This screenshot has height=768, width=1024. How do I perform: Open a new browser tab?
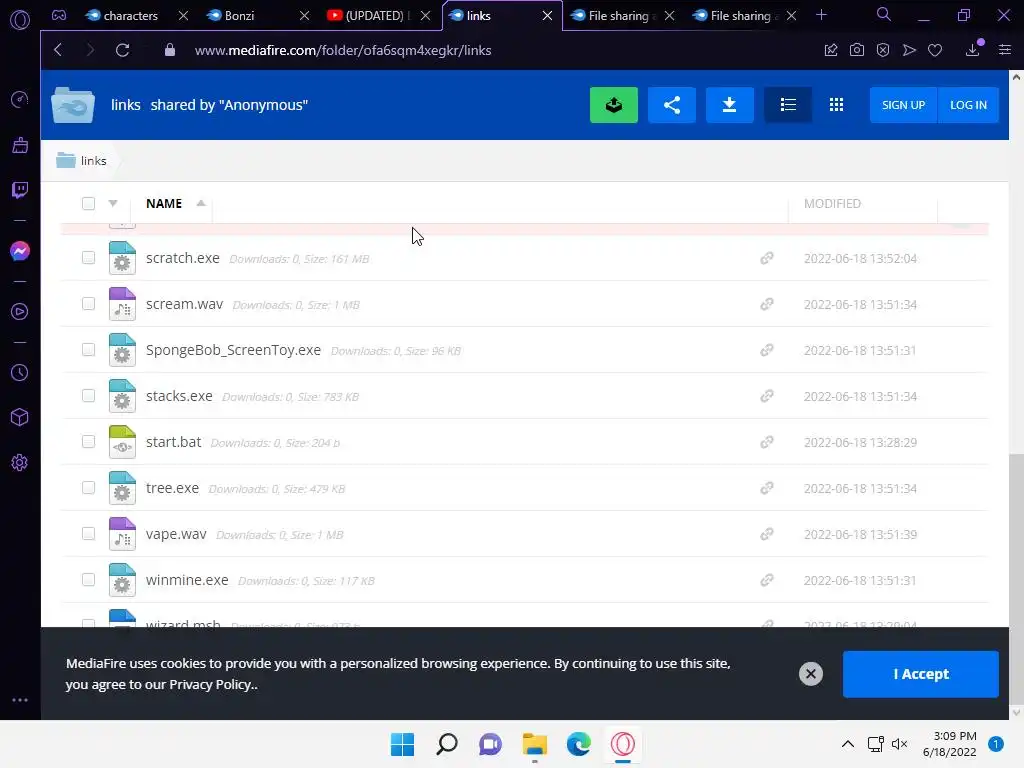(822, 15)
